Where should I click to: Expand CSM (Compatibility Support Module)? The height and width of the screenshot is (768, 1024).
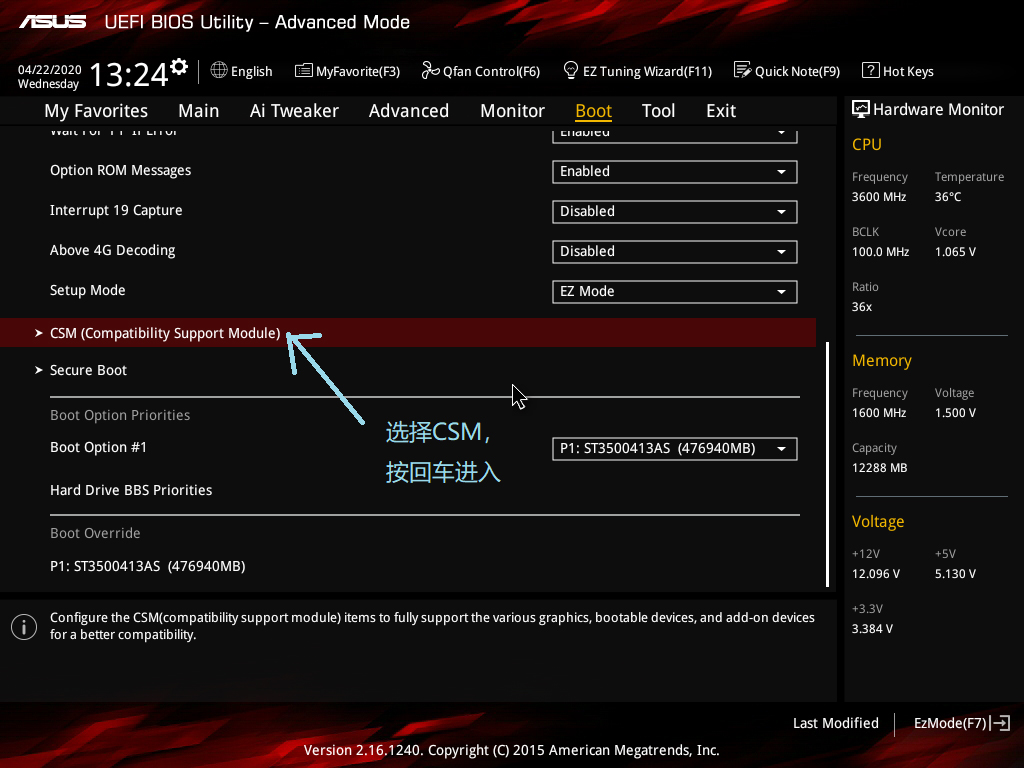click(408, 332)
